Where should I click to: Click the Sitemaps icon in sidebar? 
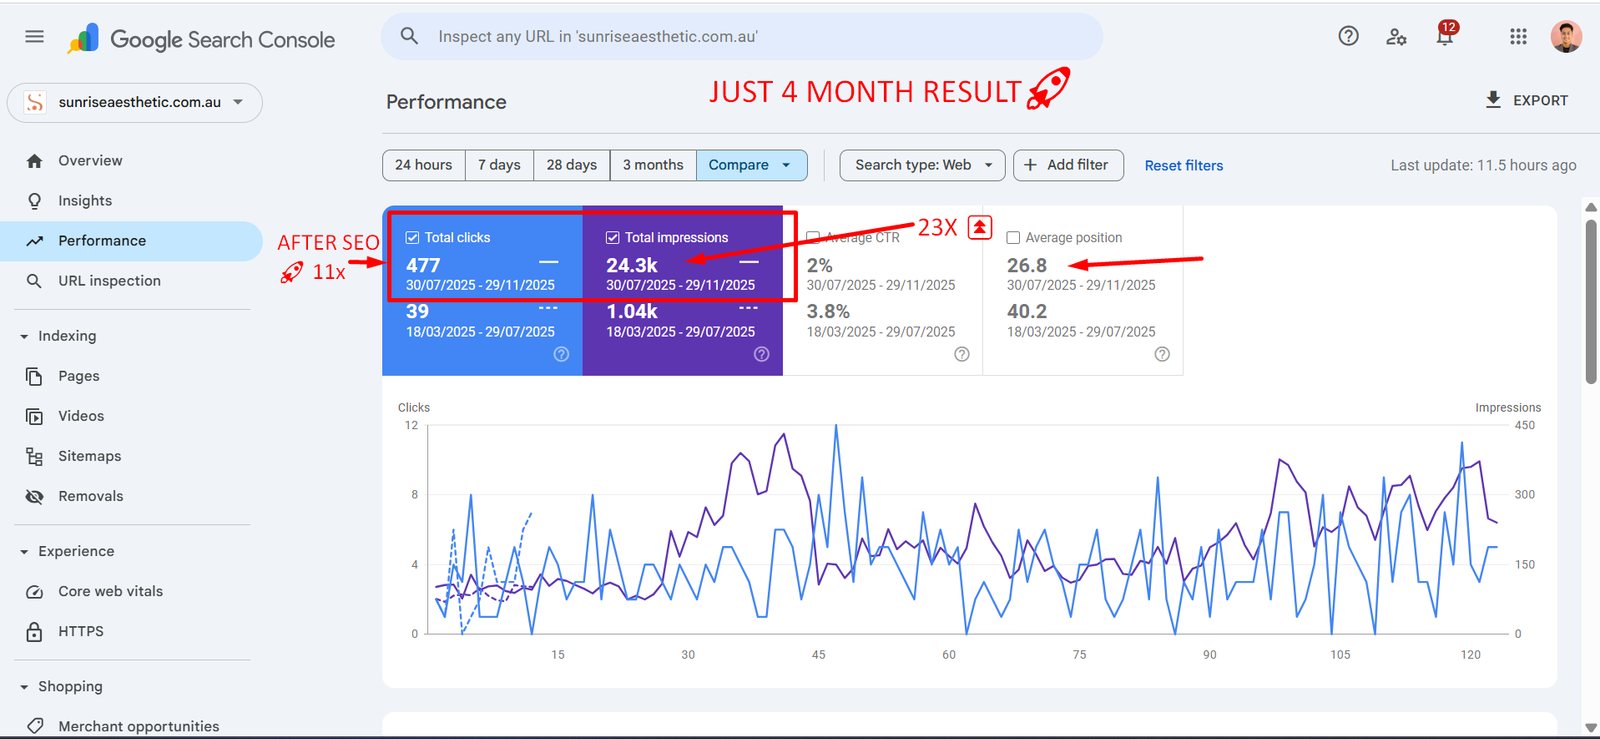[x=35, y=456]
